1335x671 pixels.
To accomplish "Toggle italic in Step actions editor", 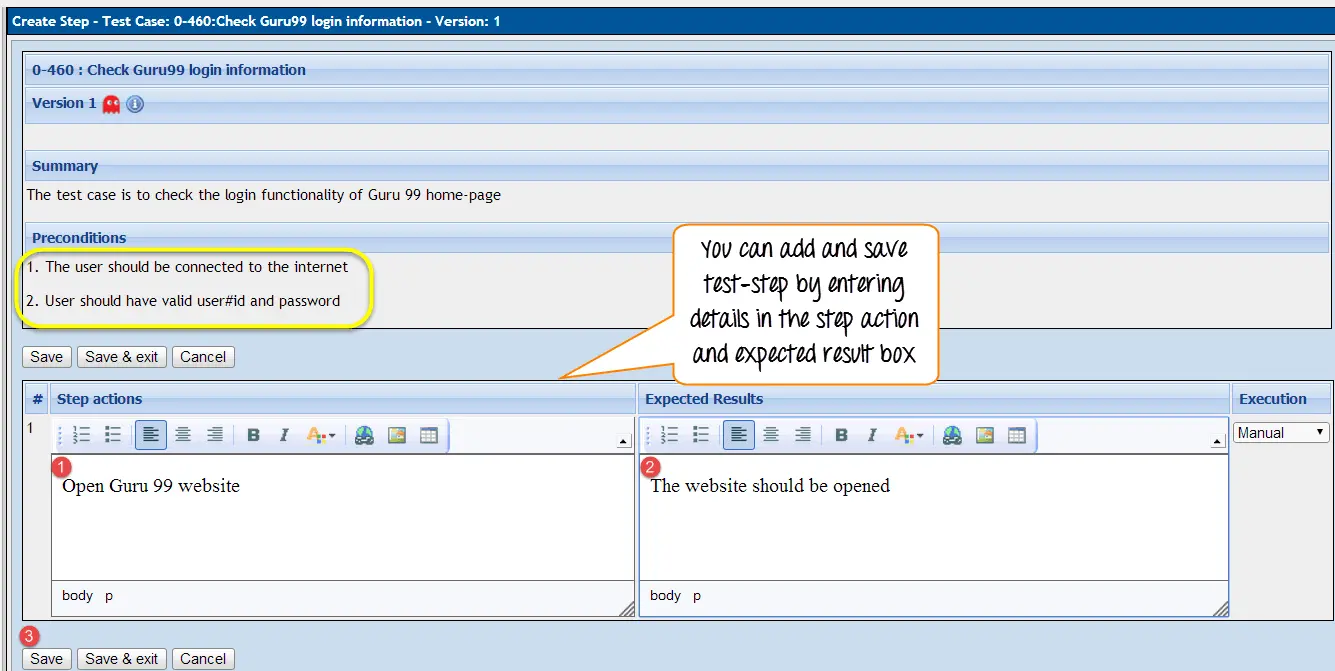I will (284, 435).
